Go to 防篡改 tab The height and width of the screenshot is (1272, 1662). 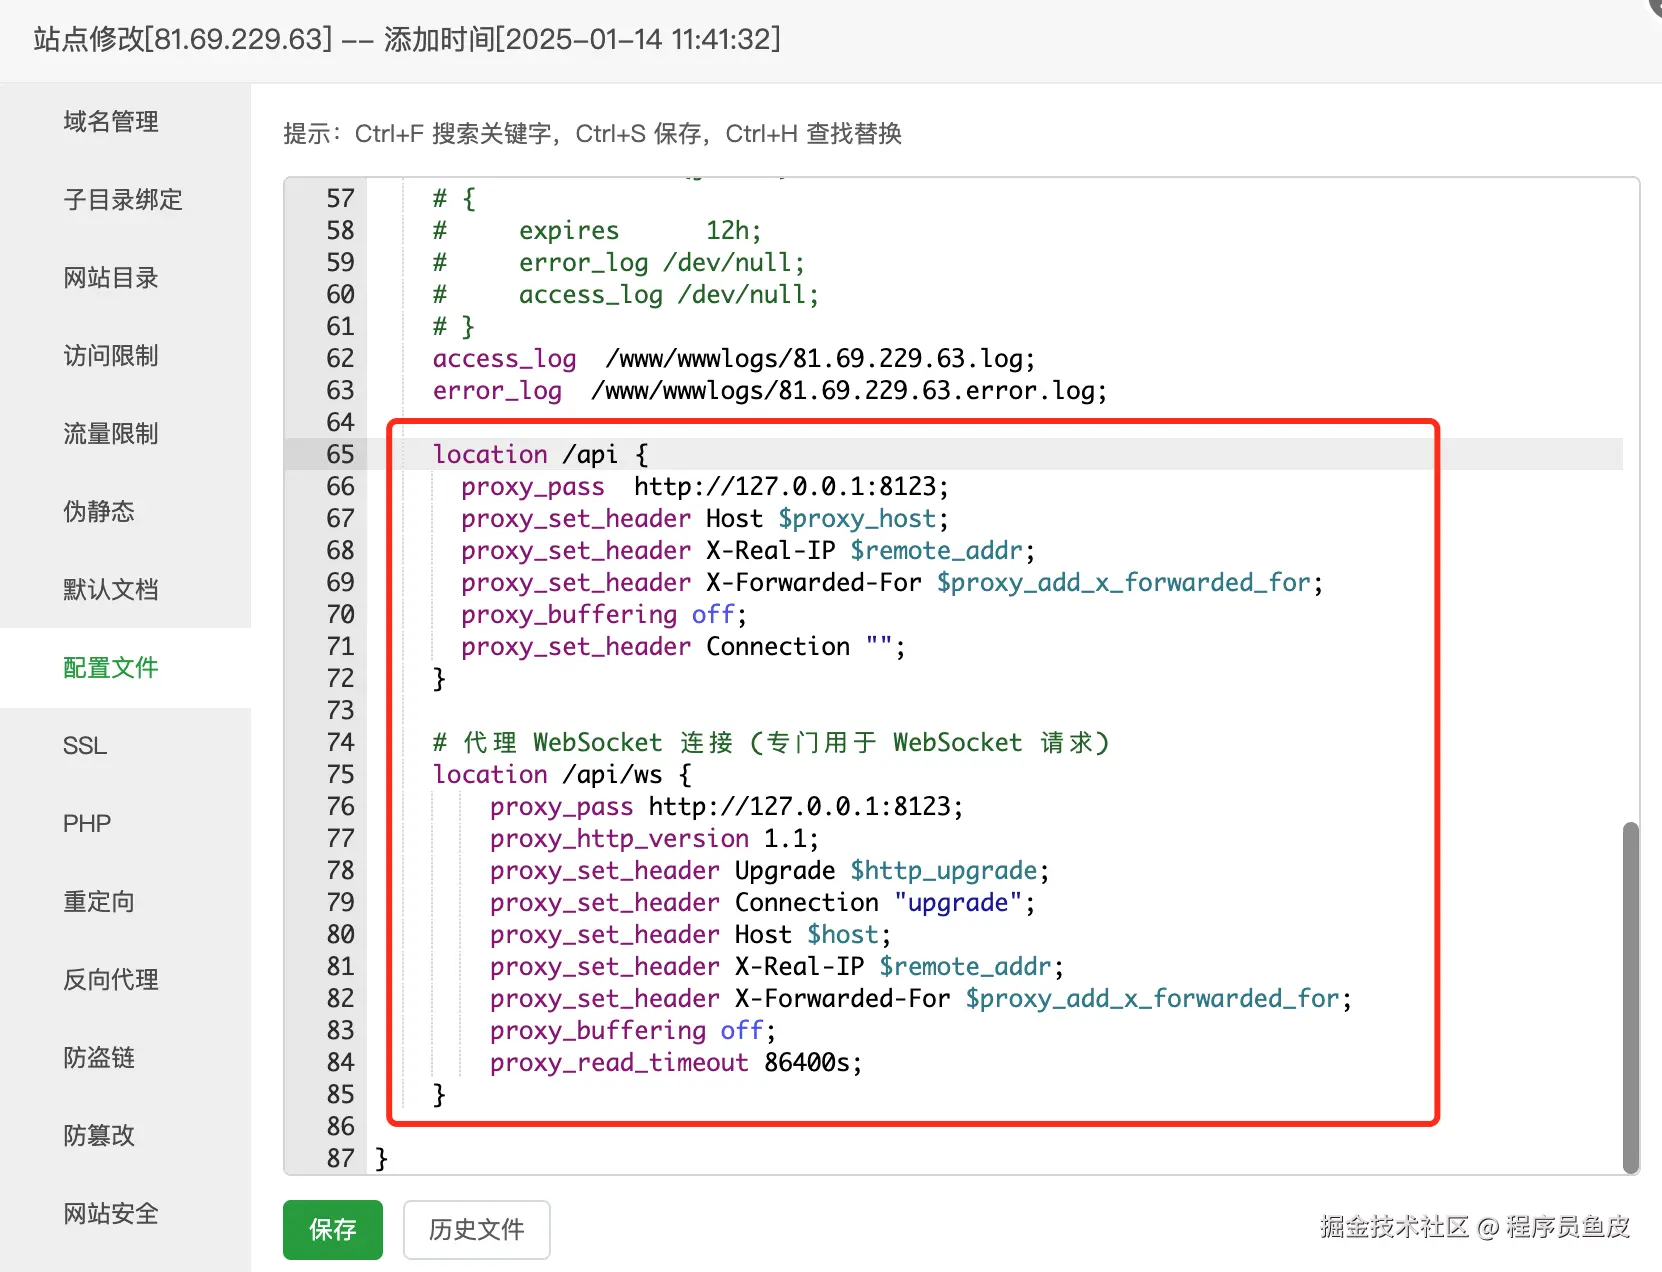(x=99, y=1136)
